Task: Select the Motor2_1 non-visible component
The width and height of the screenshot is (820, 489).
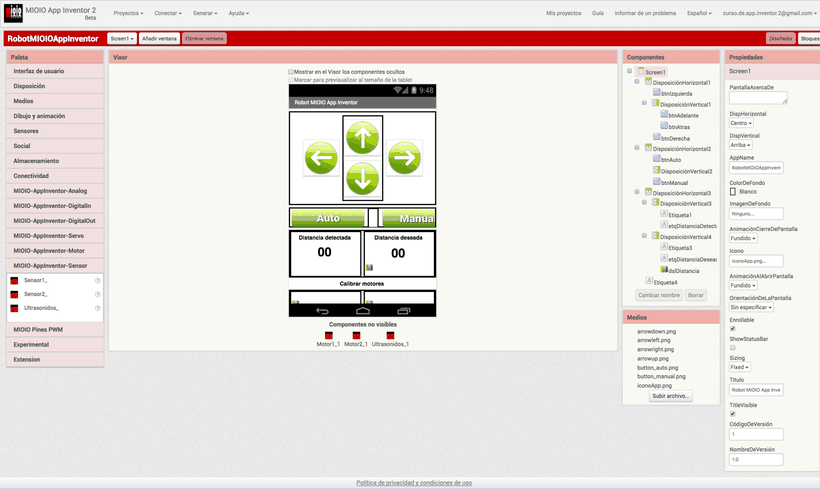Action: point(356,339)
